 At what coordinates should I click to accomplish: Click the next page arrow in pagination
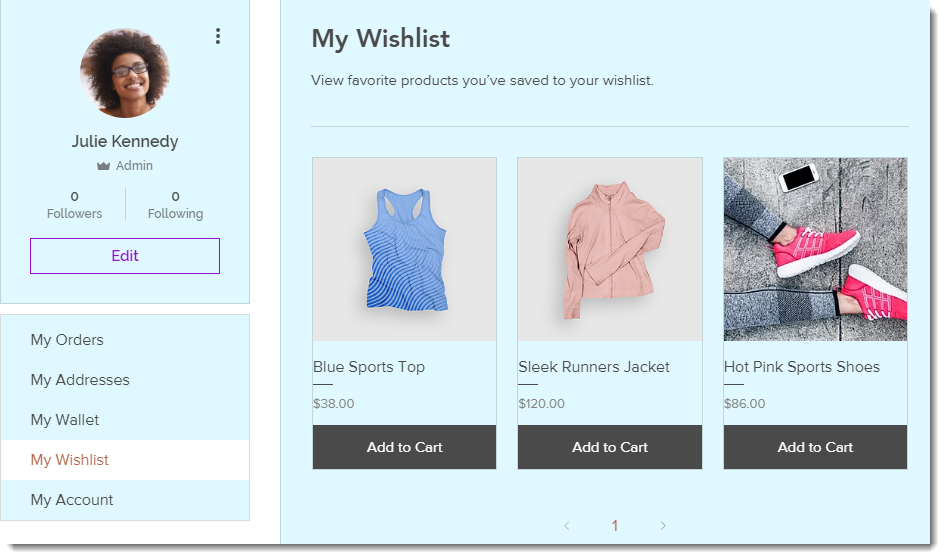pyautogui.click(x=663, y=526)
